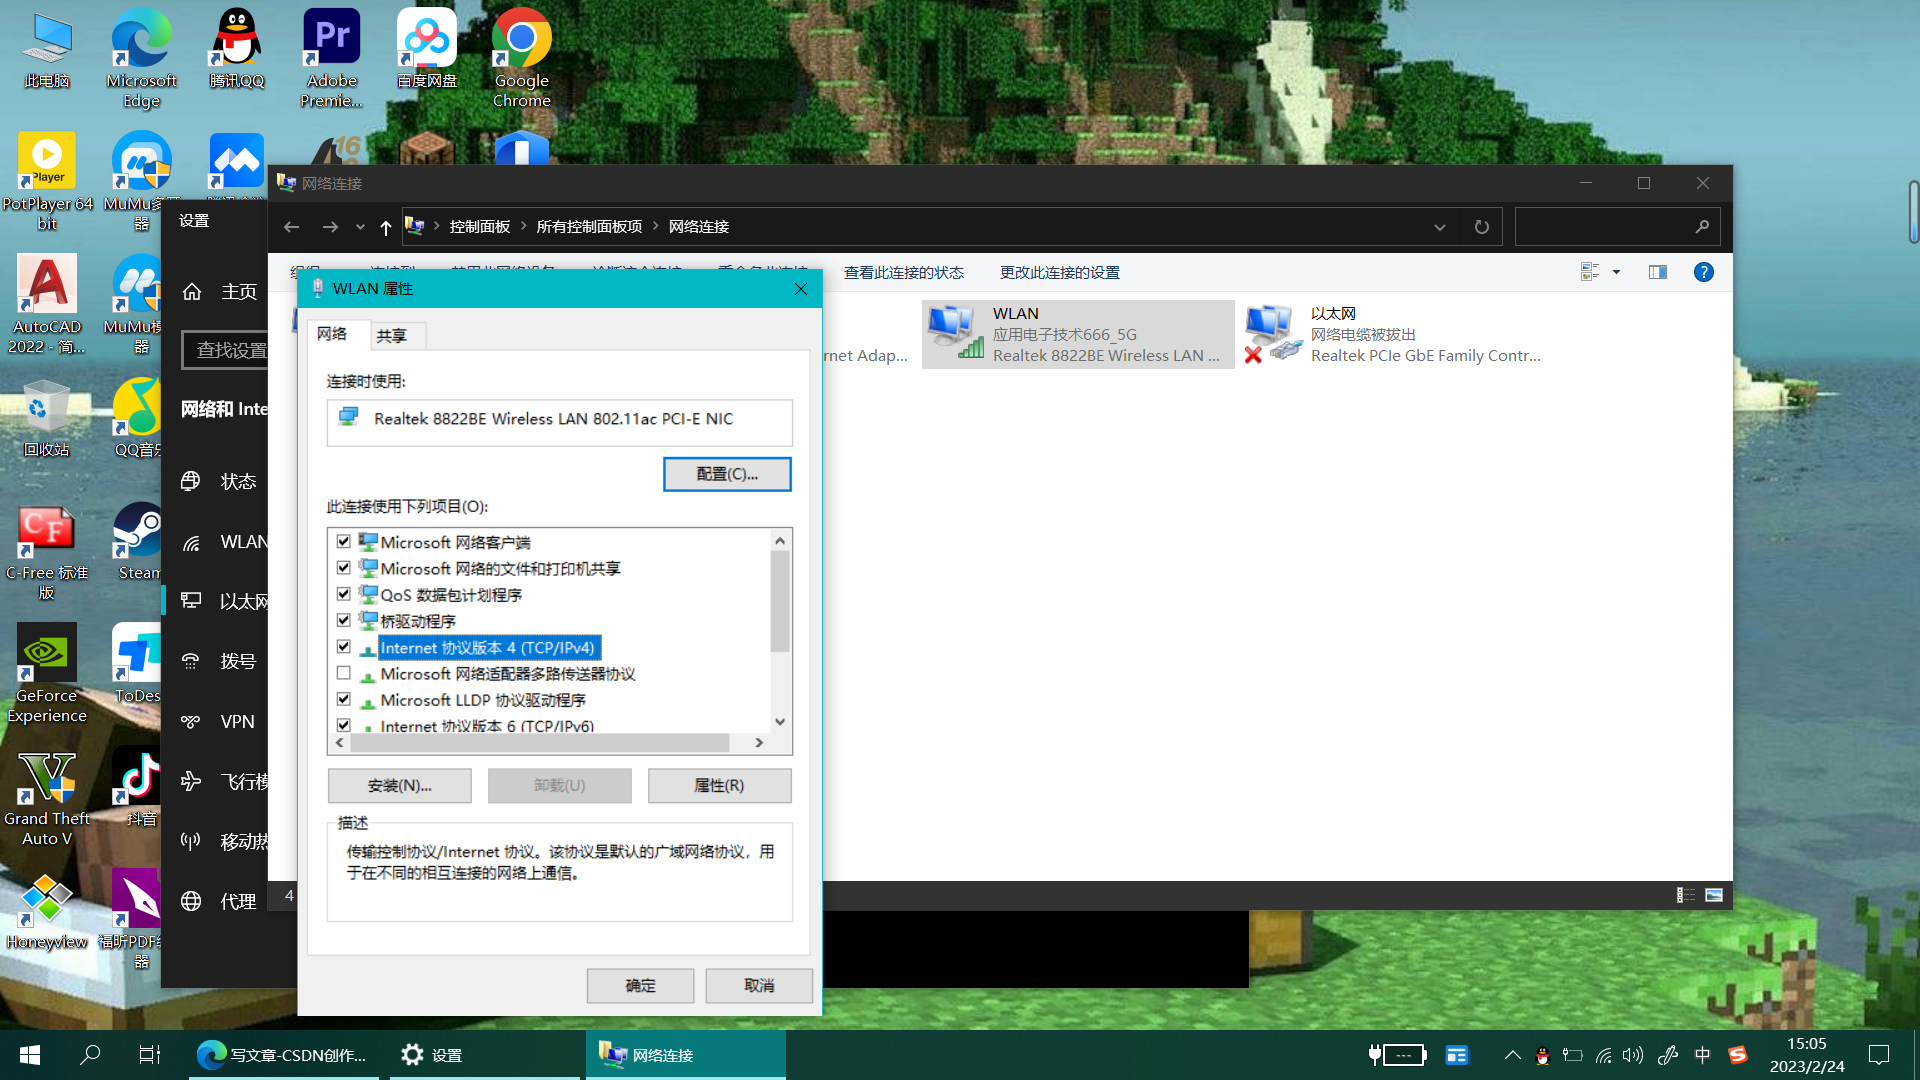Click the 属性(R) button
The image size is (1920, 1080).
click(x=719, y=786)
